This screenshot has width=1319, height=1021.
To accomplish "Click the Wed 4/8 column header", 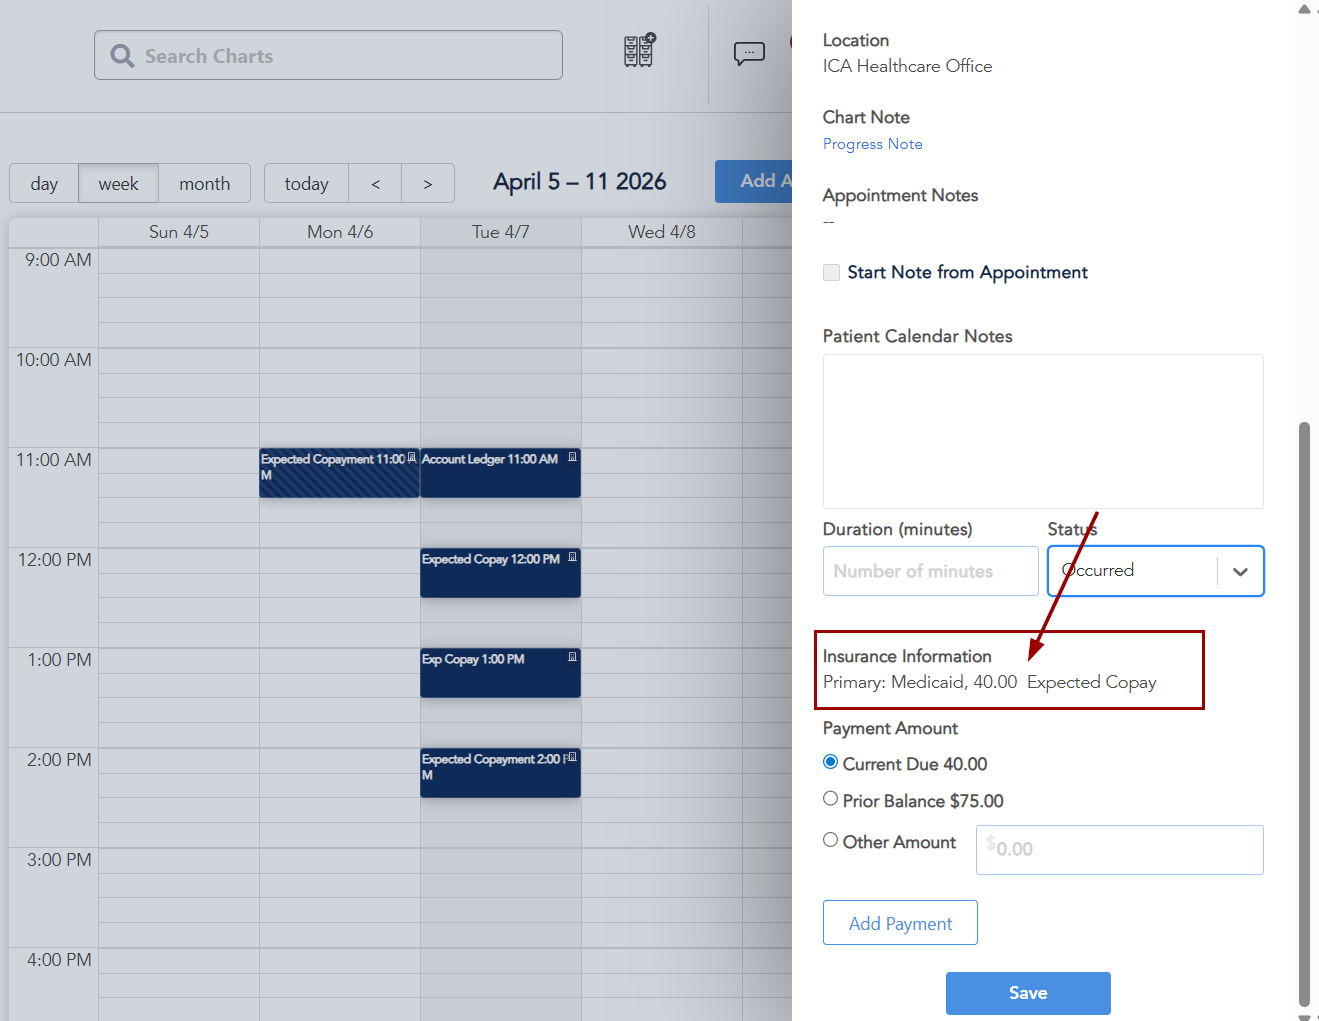I will (x=662, y=232).
